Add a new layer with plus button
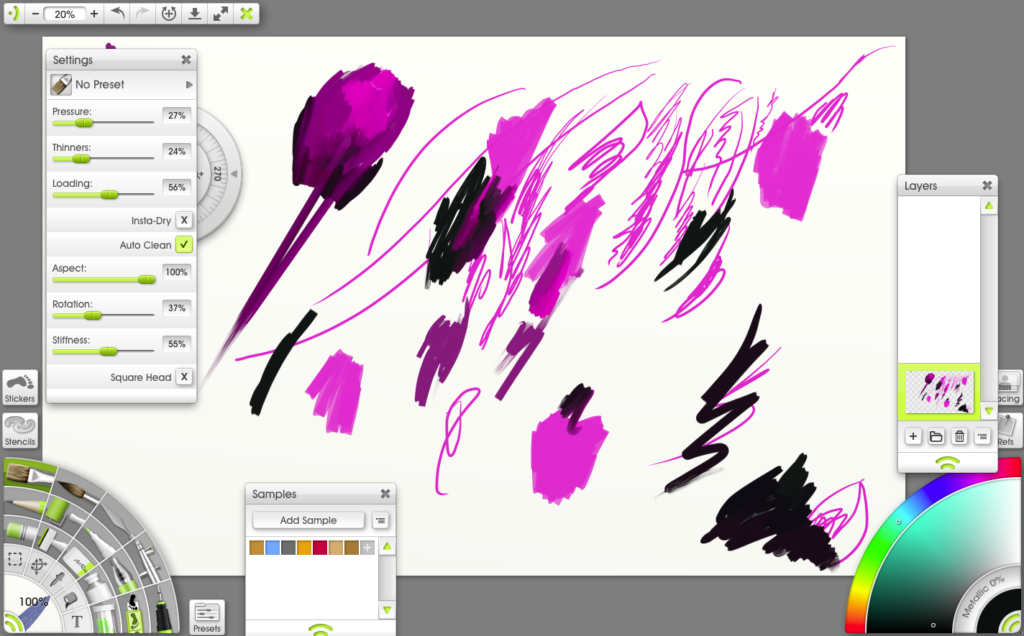Screen dimensions: 1024x636 coord(913,436)
